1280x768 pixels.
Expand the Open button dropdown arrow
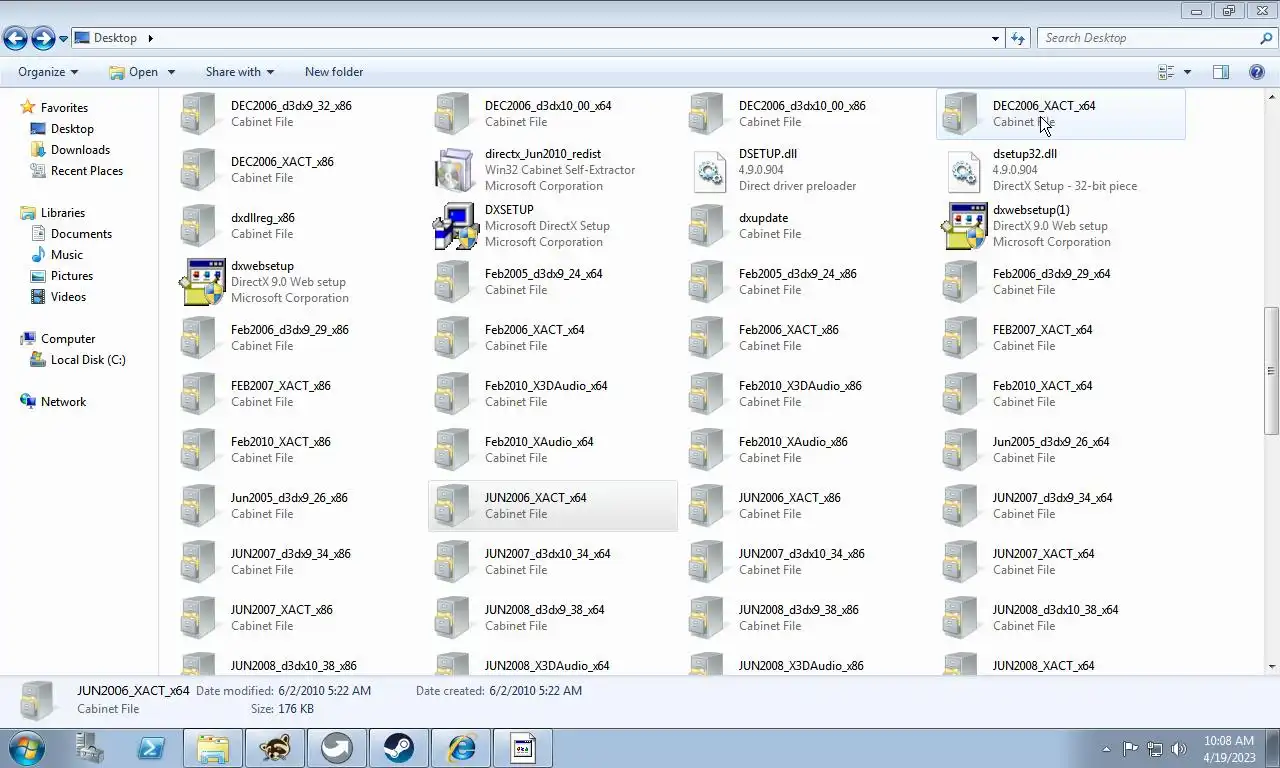pos(171,72)
